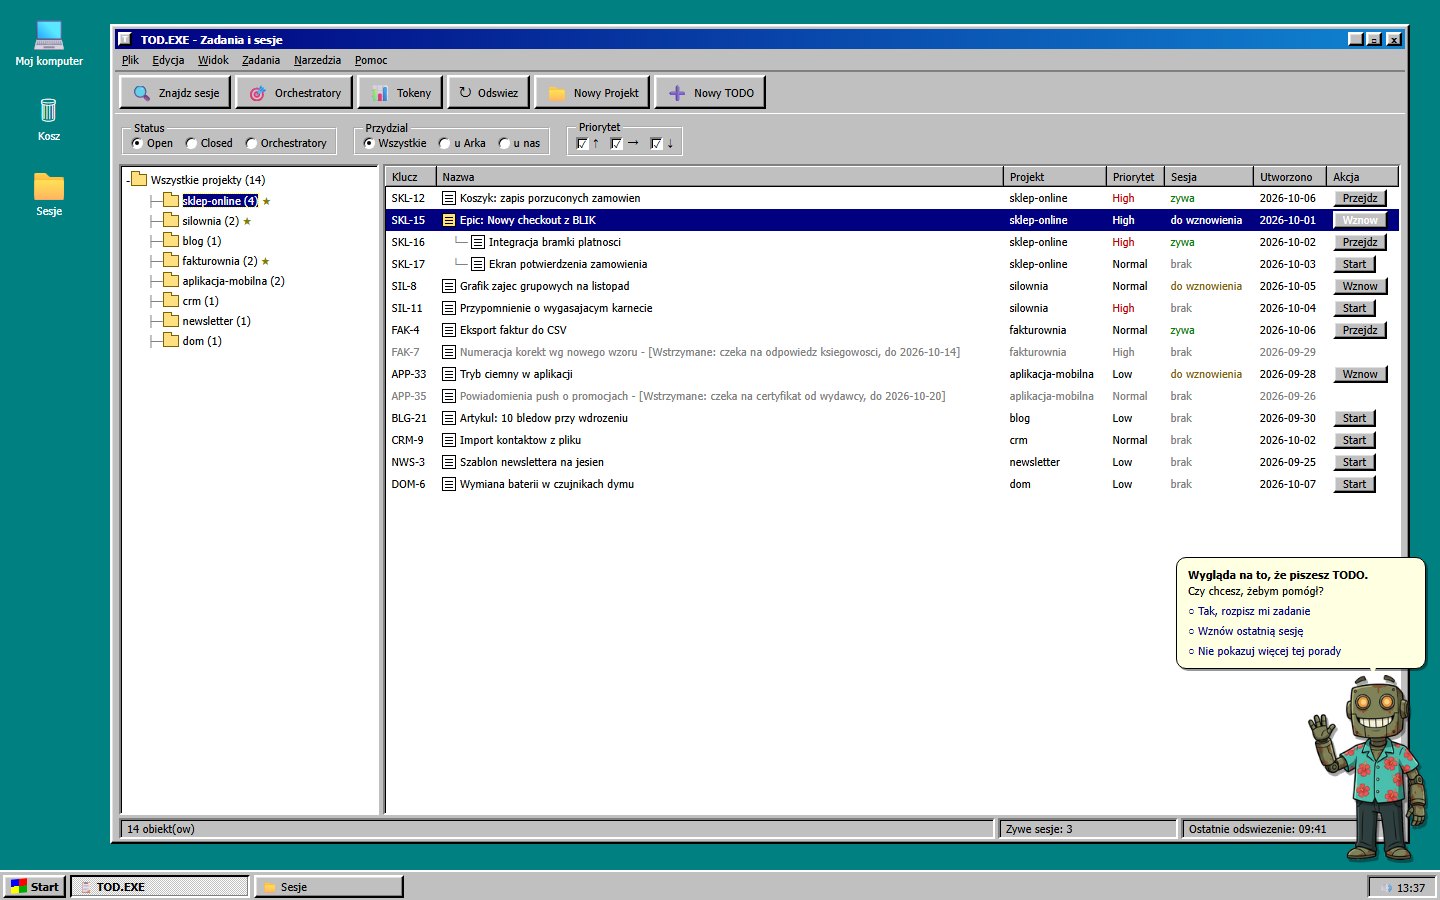Image resolution: width=1440 pixels, height=900 pixels.
Task: Click the newsletter folder icon in tree
Action: (171, 321)
